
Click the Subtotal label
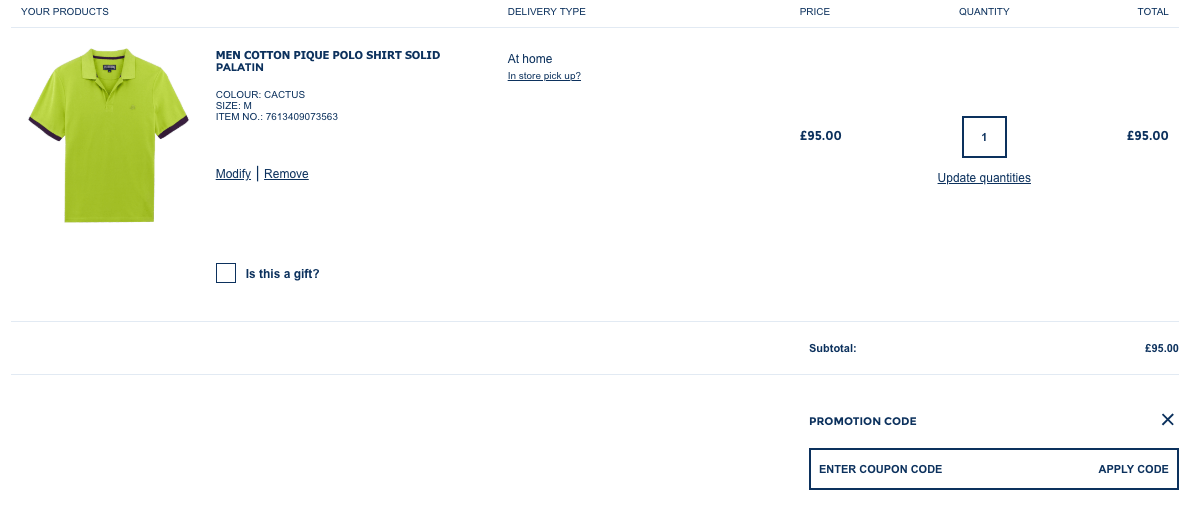pyautogui.click(x=832, y=348)
